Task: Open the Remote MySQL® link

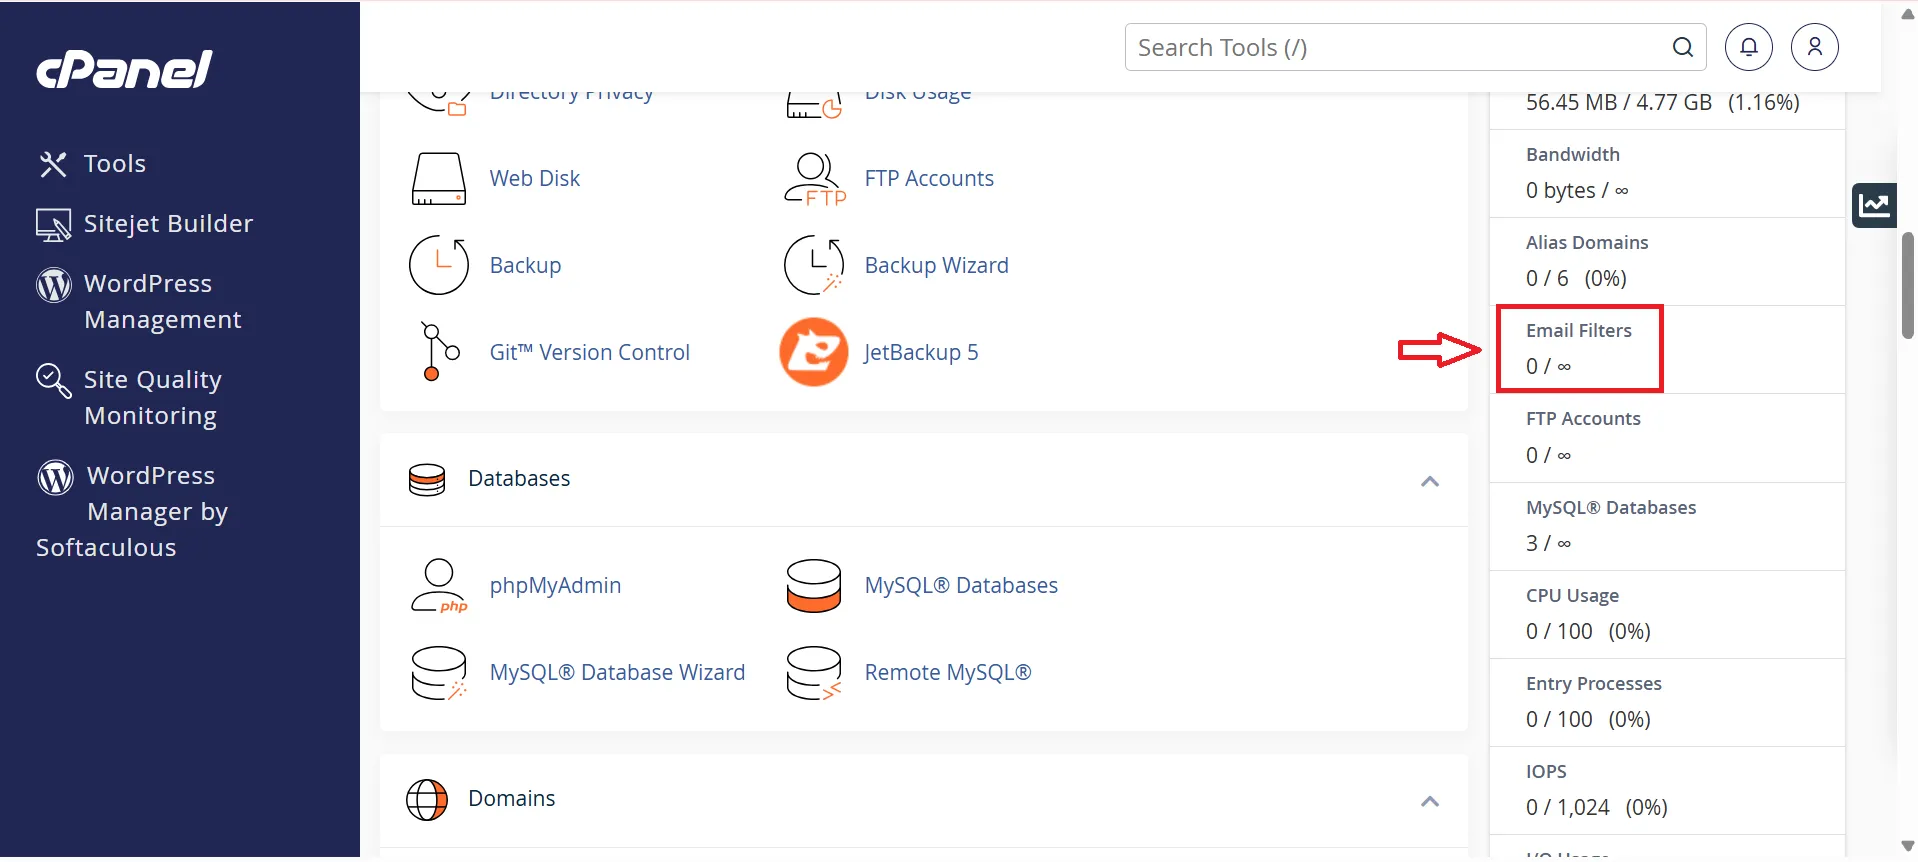Action: 947,673
